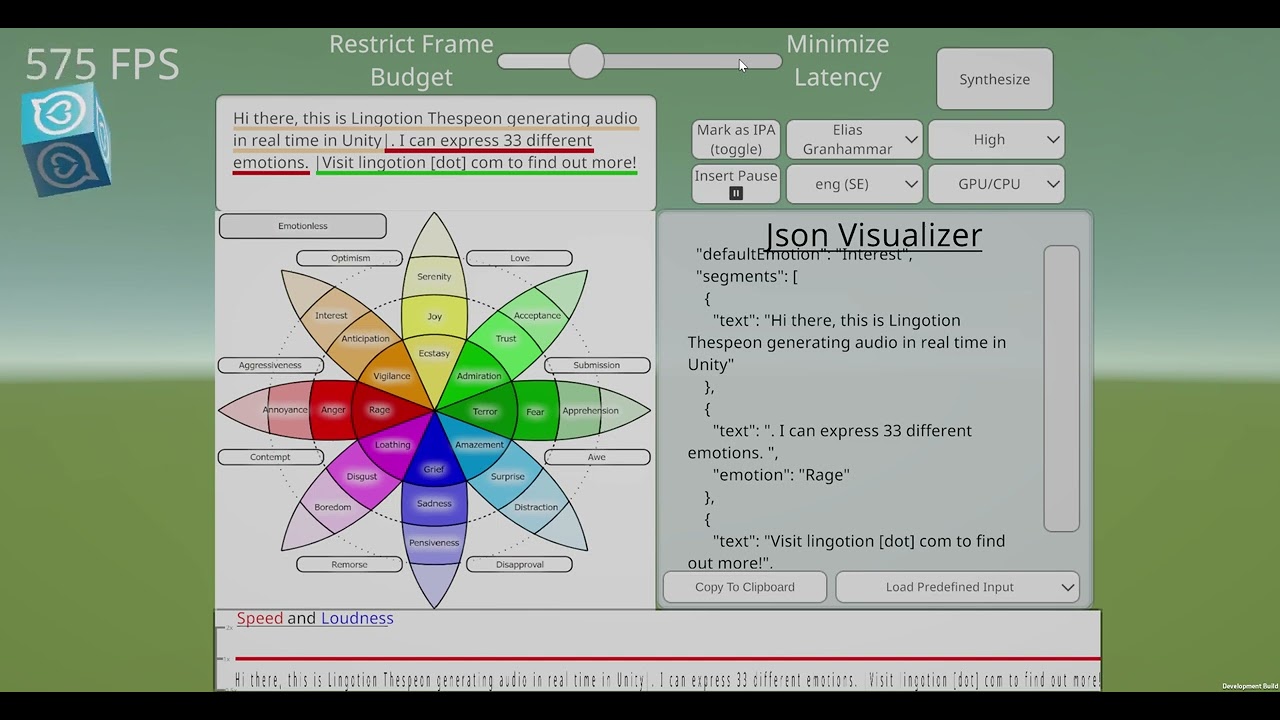This screenshot has height=720, width=1280.
Task: Expand the Load Predefined Input dropdown
Action: point(956,587)
